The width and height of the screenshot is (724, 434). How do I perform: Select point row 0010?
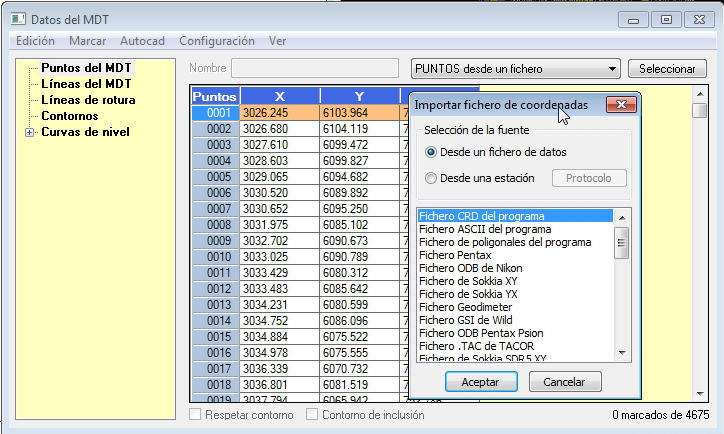(216, 257)
